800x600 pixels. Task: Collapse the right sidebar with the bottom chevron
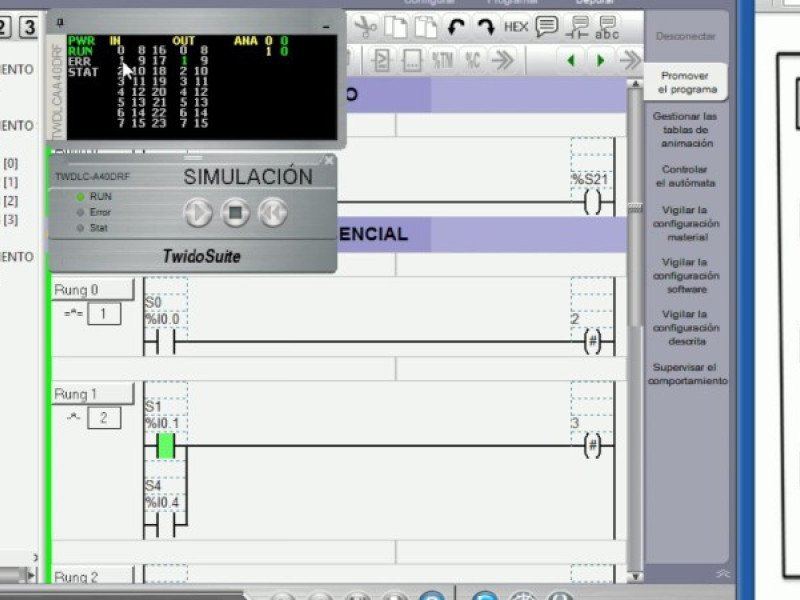(x=722, y=573)
